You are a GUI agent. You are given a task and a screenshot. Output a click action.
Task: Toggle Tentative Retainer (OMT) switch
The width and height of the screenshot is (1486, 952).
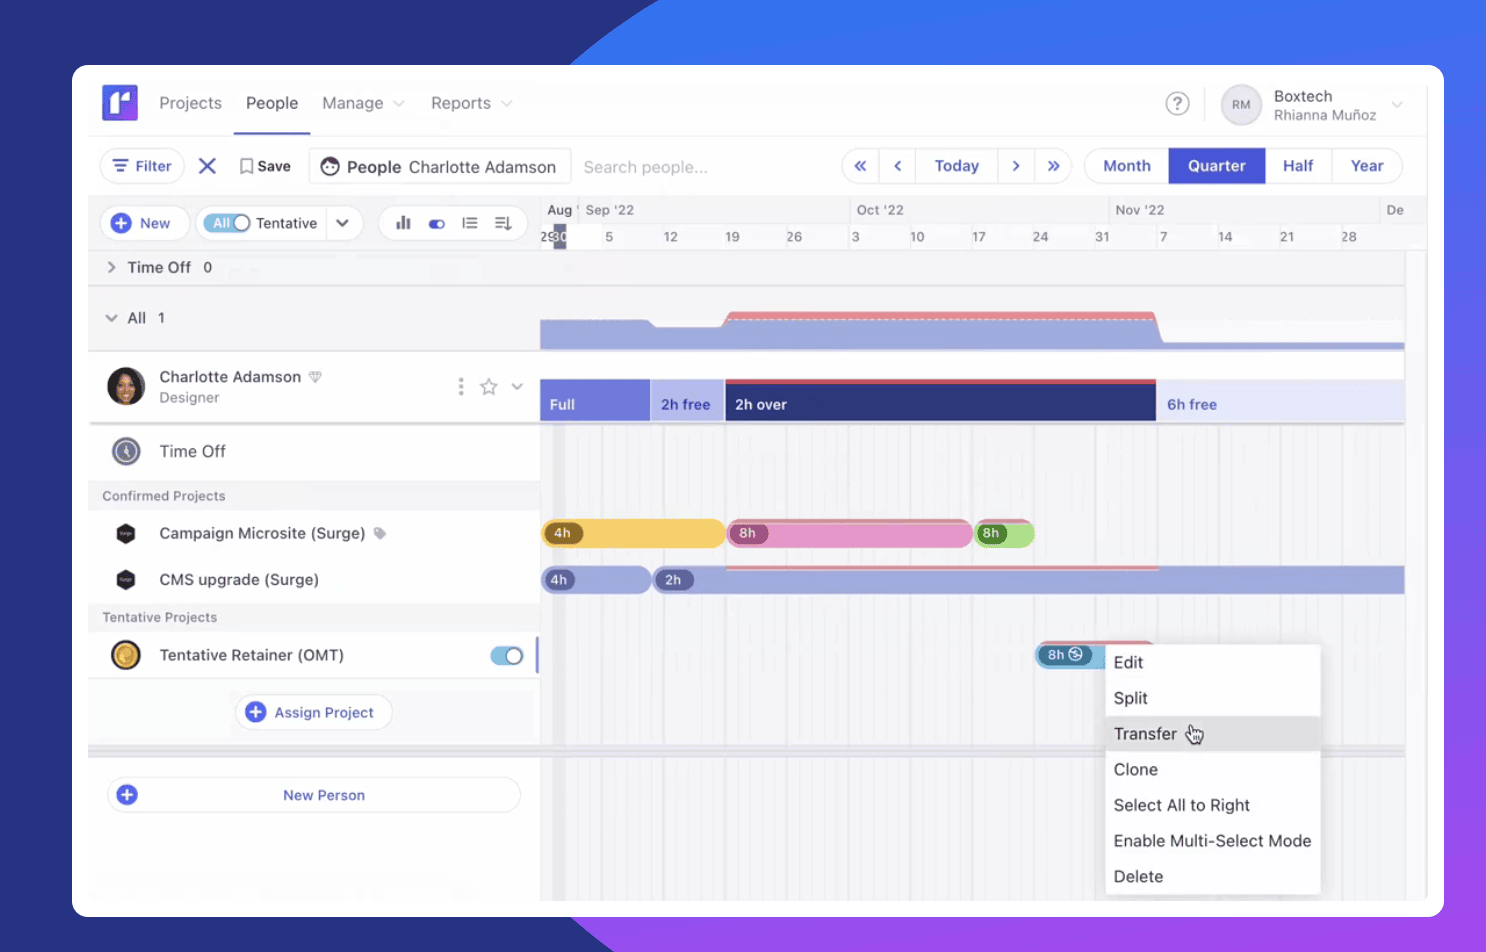click(x=507, y=656)
